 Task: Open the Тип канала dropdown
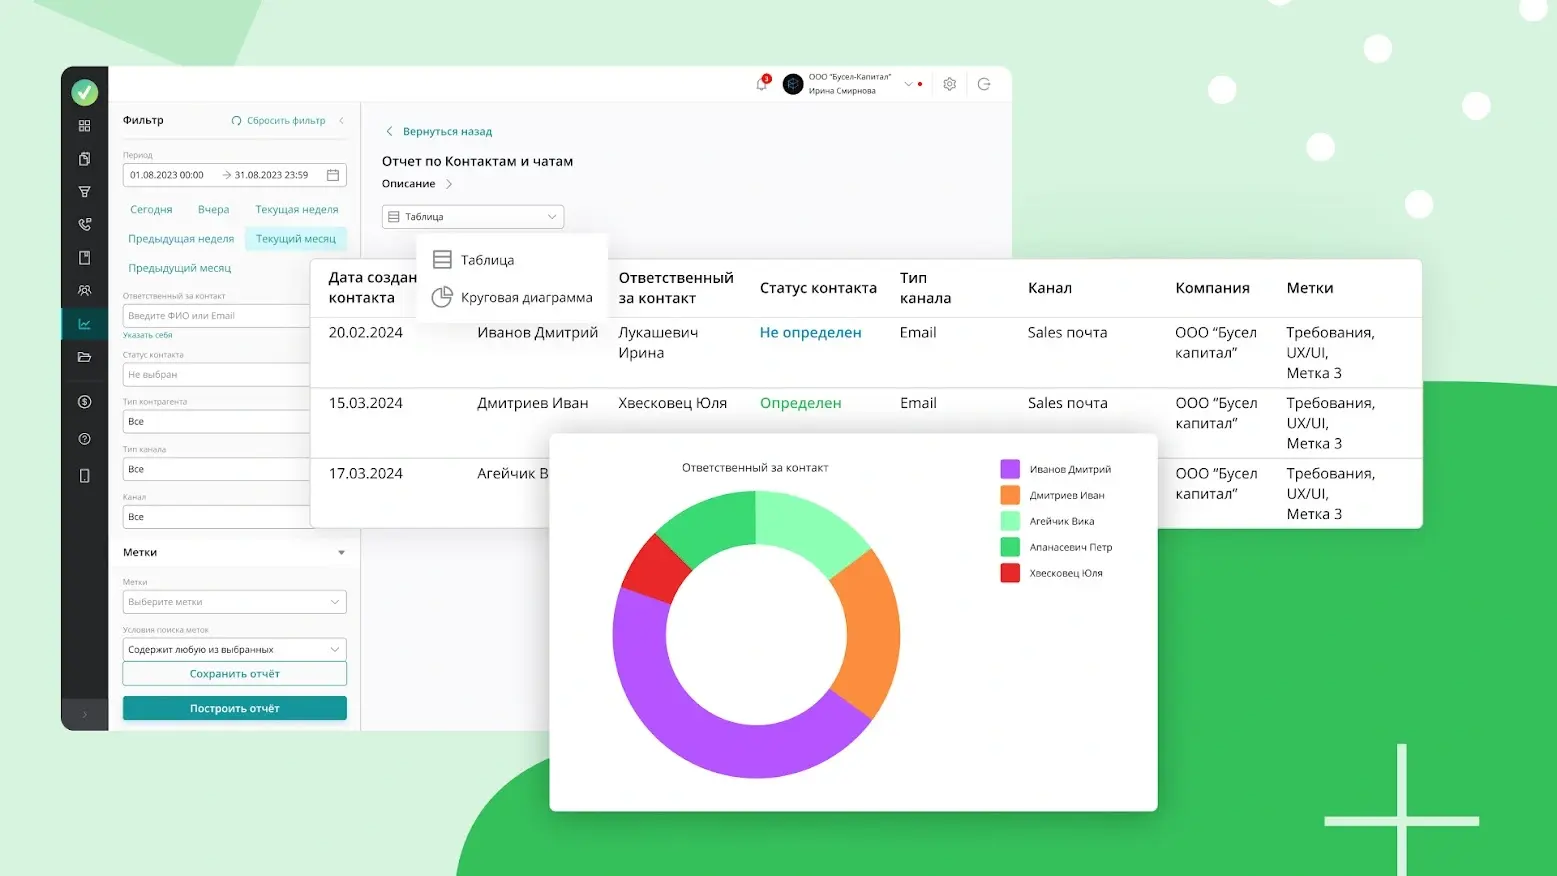216,470
